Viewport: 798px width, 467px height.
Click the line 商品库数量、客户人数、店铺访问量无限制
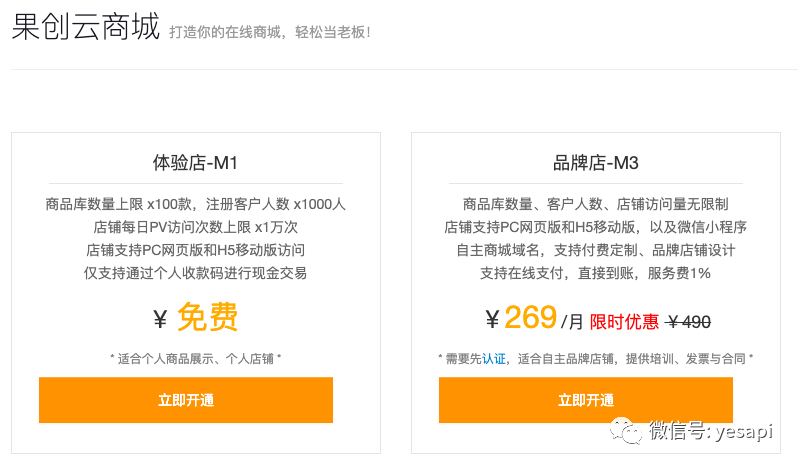(x=595, y=204)
